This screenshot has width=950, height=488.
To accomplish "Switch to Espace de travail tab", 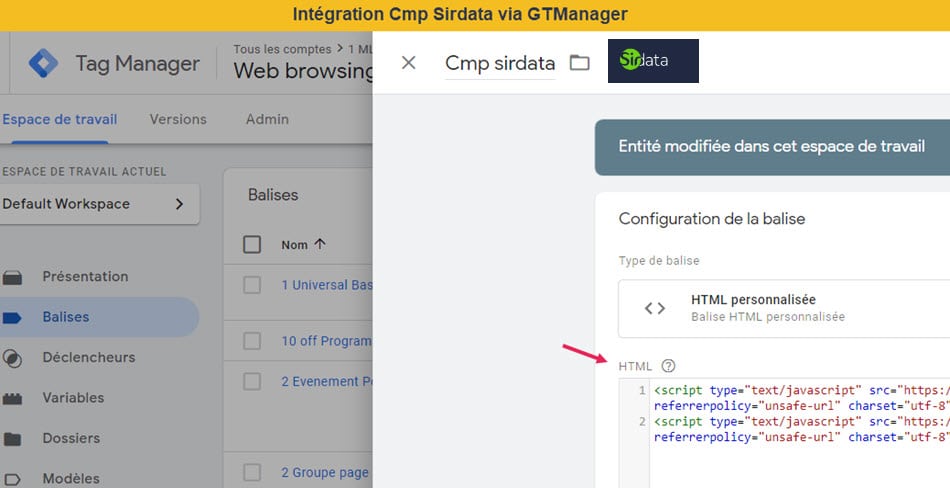I will 59,119.
